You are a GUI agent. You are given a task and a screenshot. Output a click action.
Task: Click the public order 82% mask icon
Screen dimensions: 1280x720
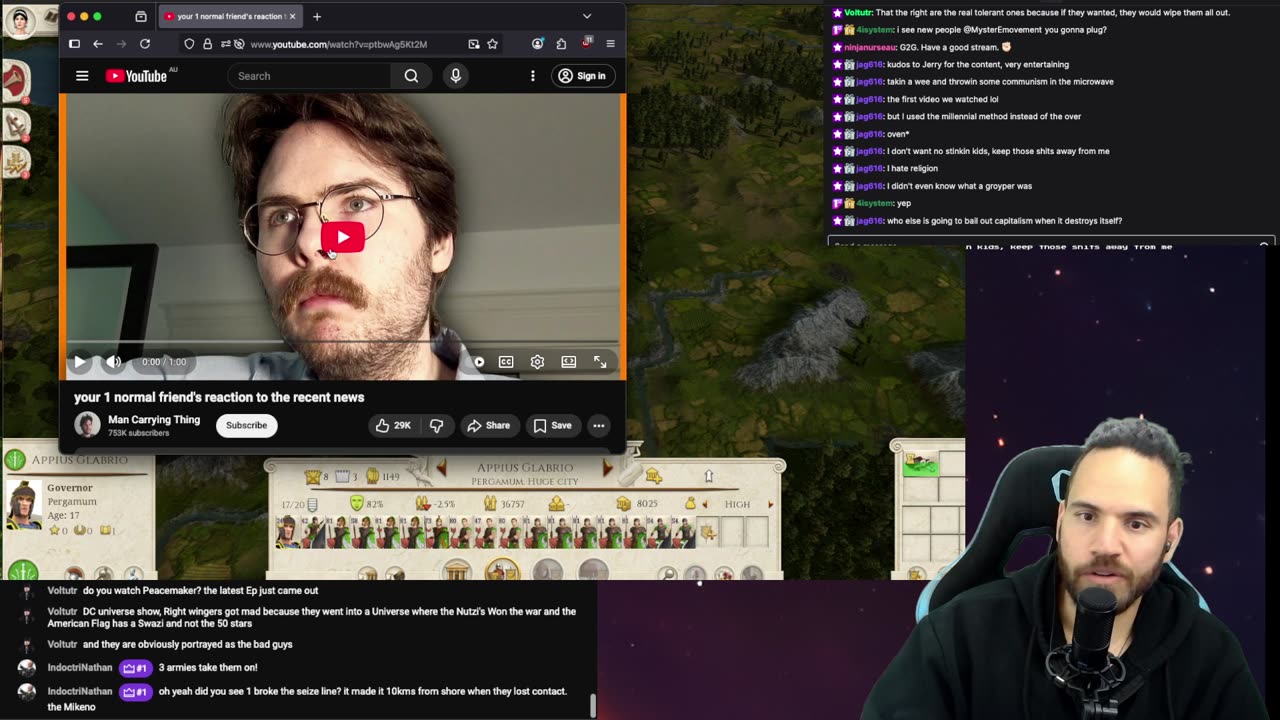(357, 504)
